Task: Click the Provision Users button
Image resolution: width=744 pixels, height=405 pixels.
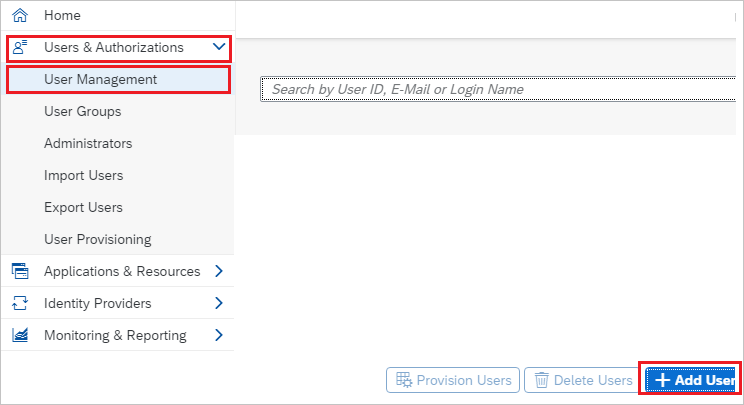Action: point(453,380)
